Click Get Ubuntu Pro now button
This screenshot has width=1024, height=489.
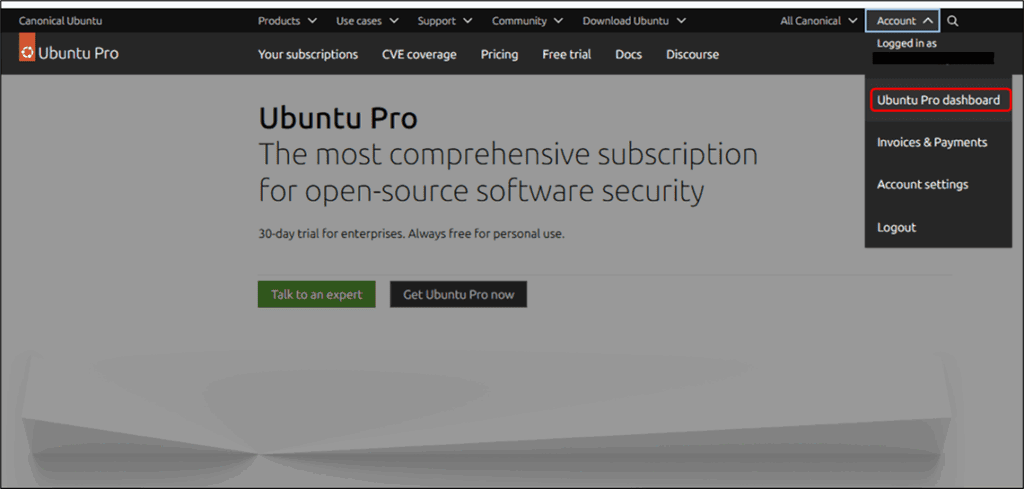coord(458,294)
